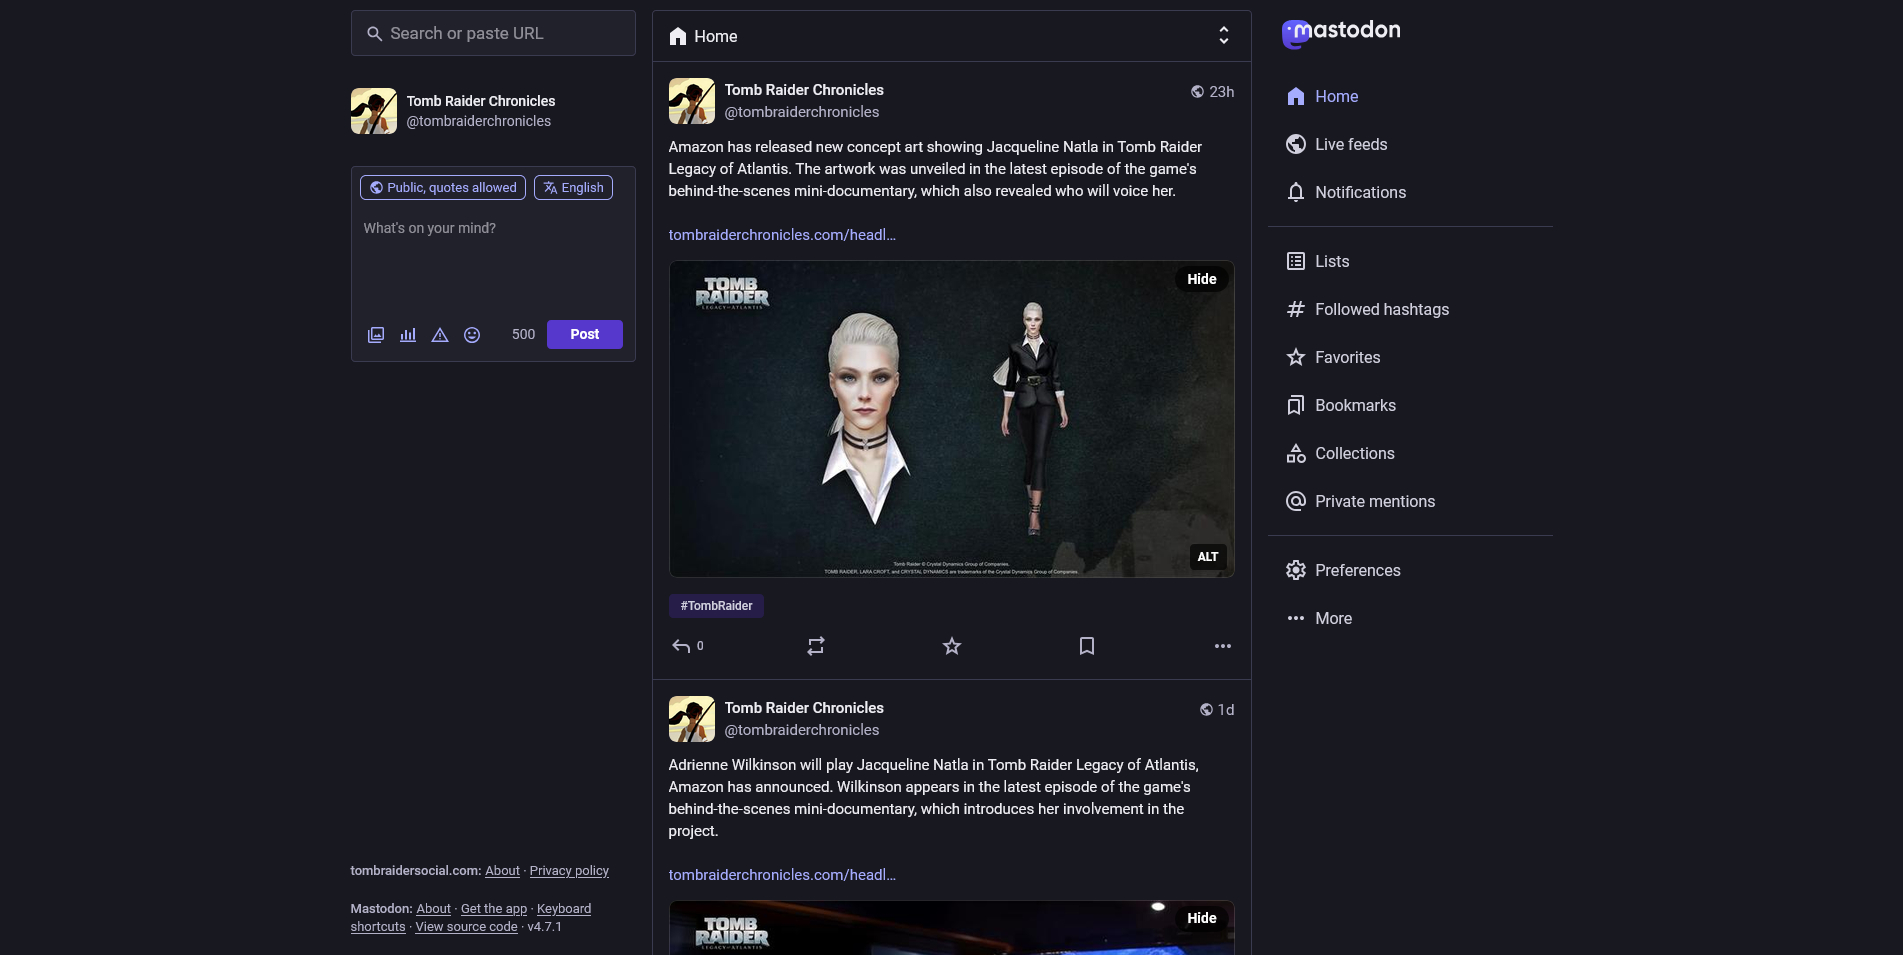Open the emoji picker in compose box
Screen dimensions: 1903x955
472,335
